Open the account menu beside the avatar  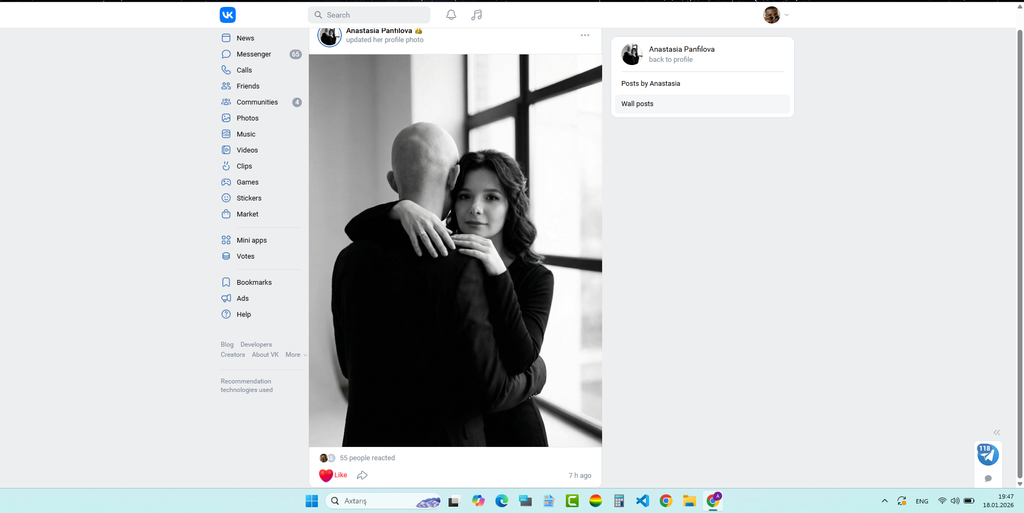click(x=786, y=15)
